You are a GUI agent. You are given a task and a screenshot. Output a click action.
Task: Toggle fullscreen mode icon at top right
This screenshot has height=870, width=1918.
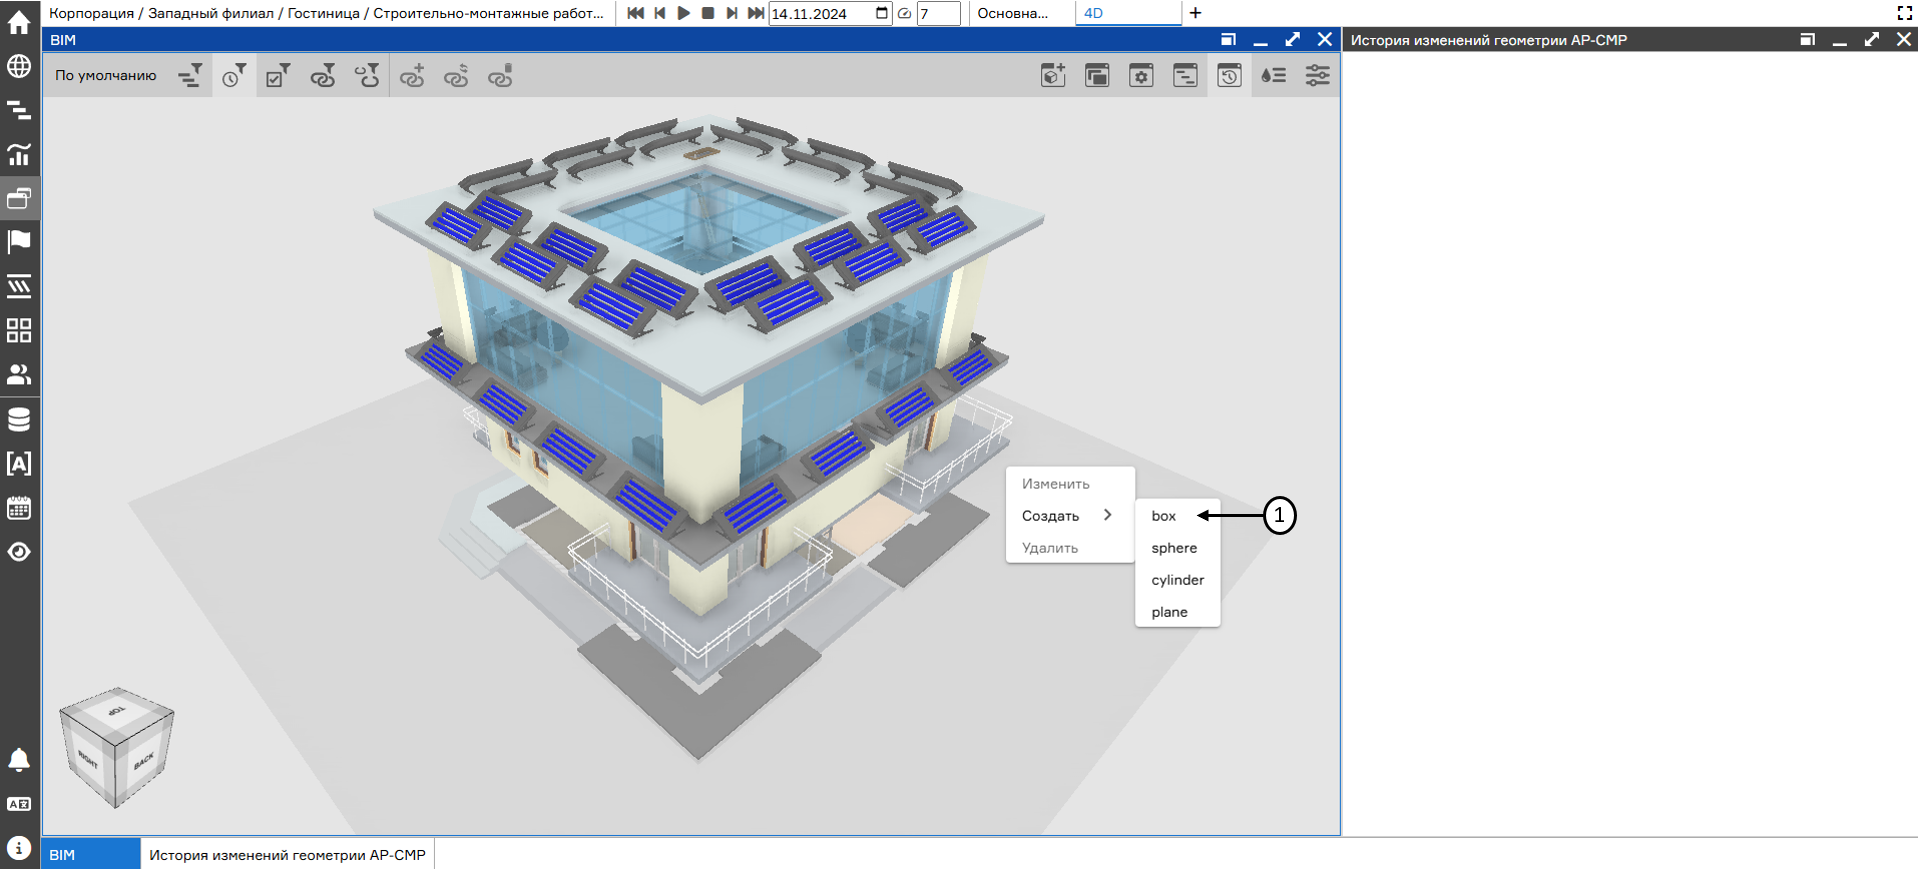pos(1904,13)
